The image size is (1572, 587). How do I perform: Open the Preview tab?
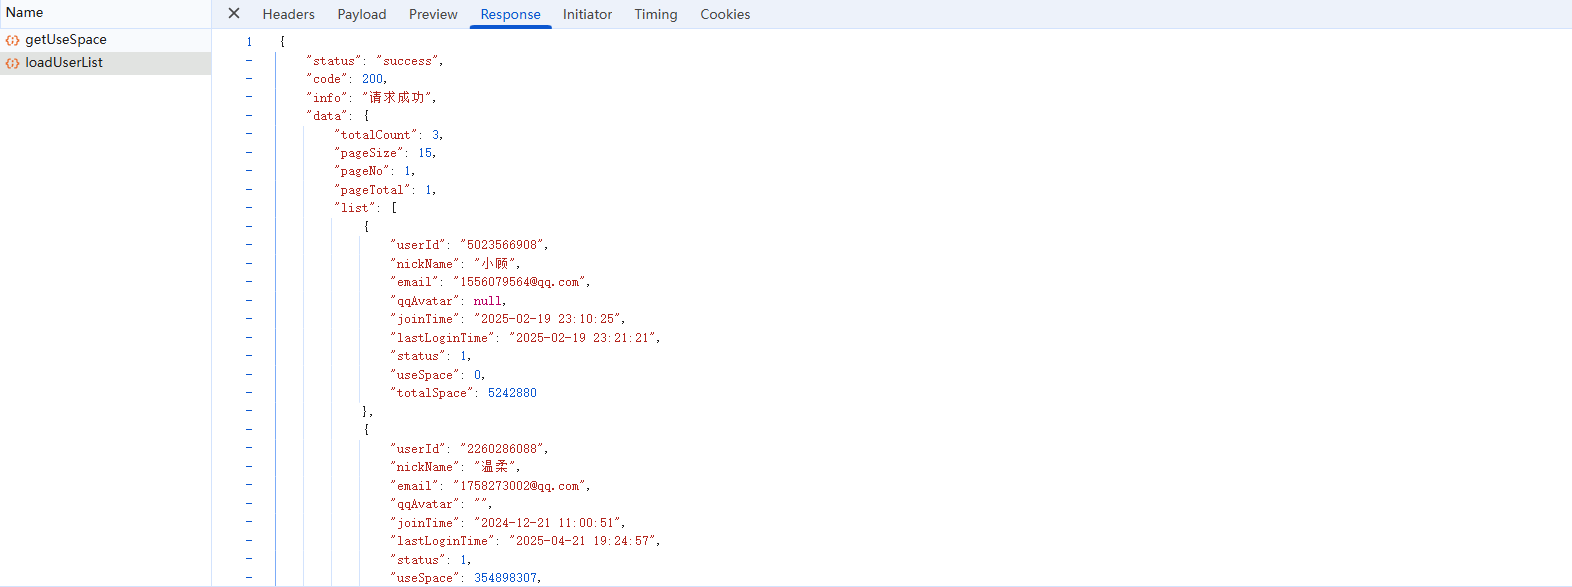tap(433, 14)
